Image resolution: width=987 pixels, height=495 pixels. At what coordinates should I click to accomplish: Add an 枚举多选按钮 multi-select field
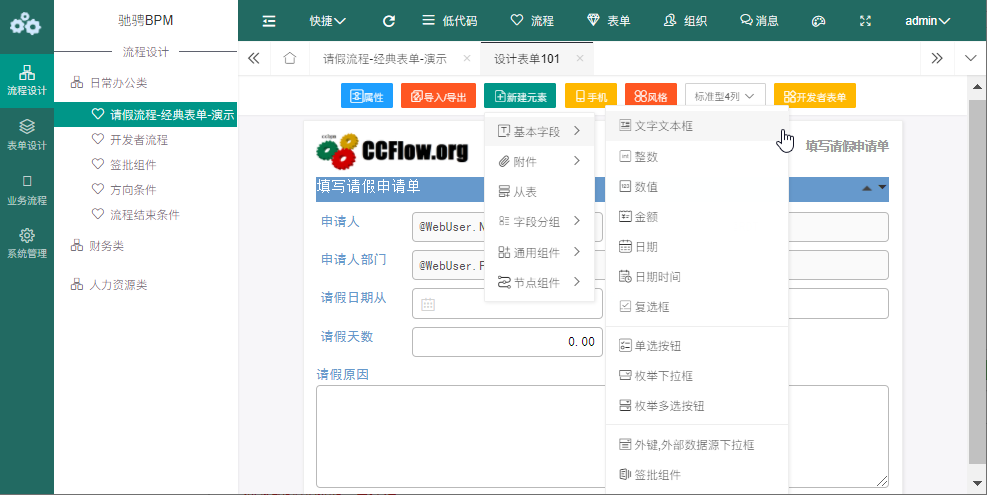point(697,406)
